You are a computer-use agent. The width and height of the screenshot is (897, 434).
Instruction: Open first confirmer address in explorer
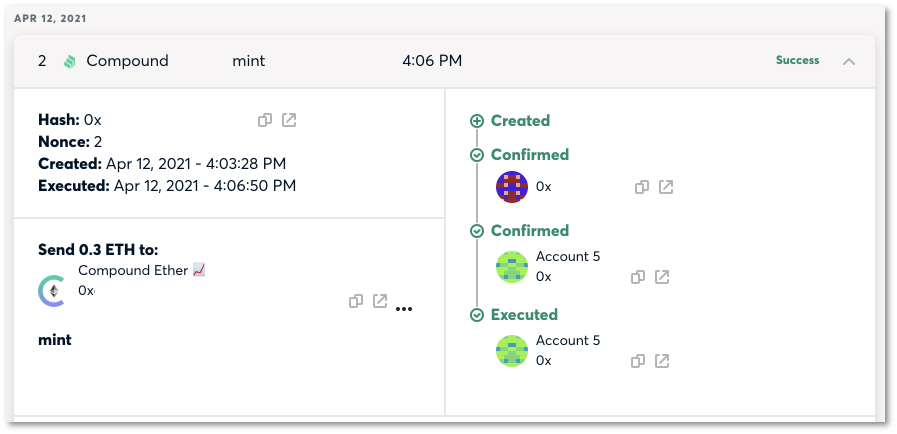pyautogui.click(x=666, y=187)
